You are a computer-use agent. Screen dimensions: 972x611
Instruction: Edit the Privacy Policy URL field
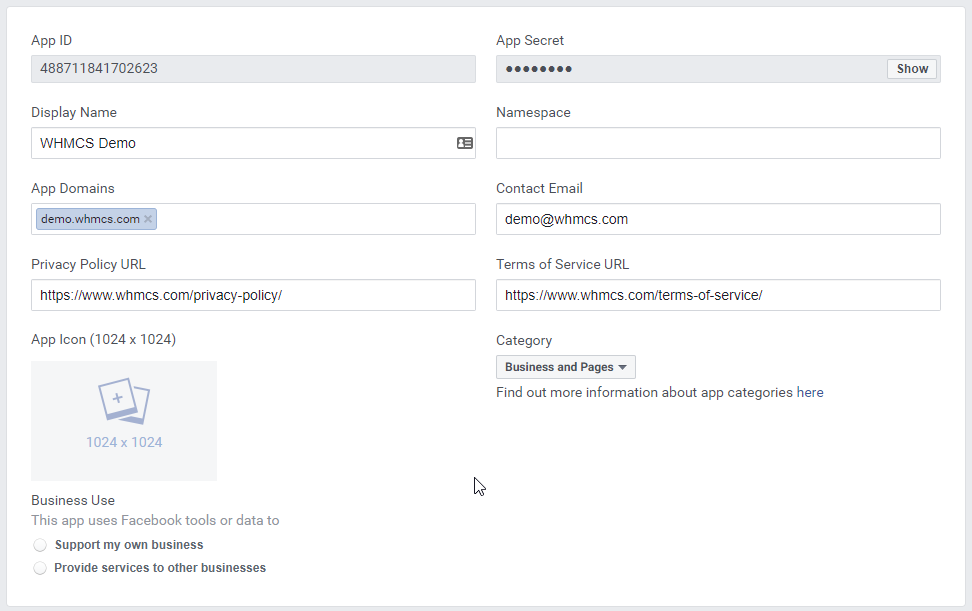point(254,295)
